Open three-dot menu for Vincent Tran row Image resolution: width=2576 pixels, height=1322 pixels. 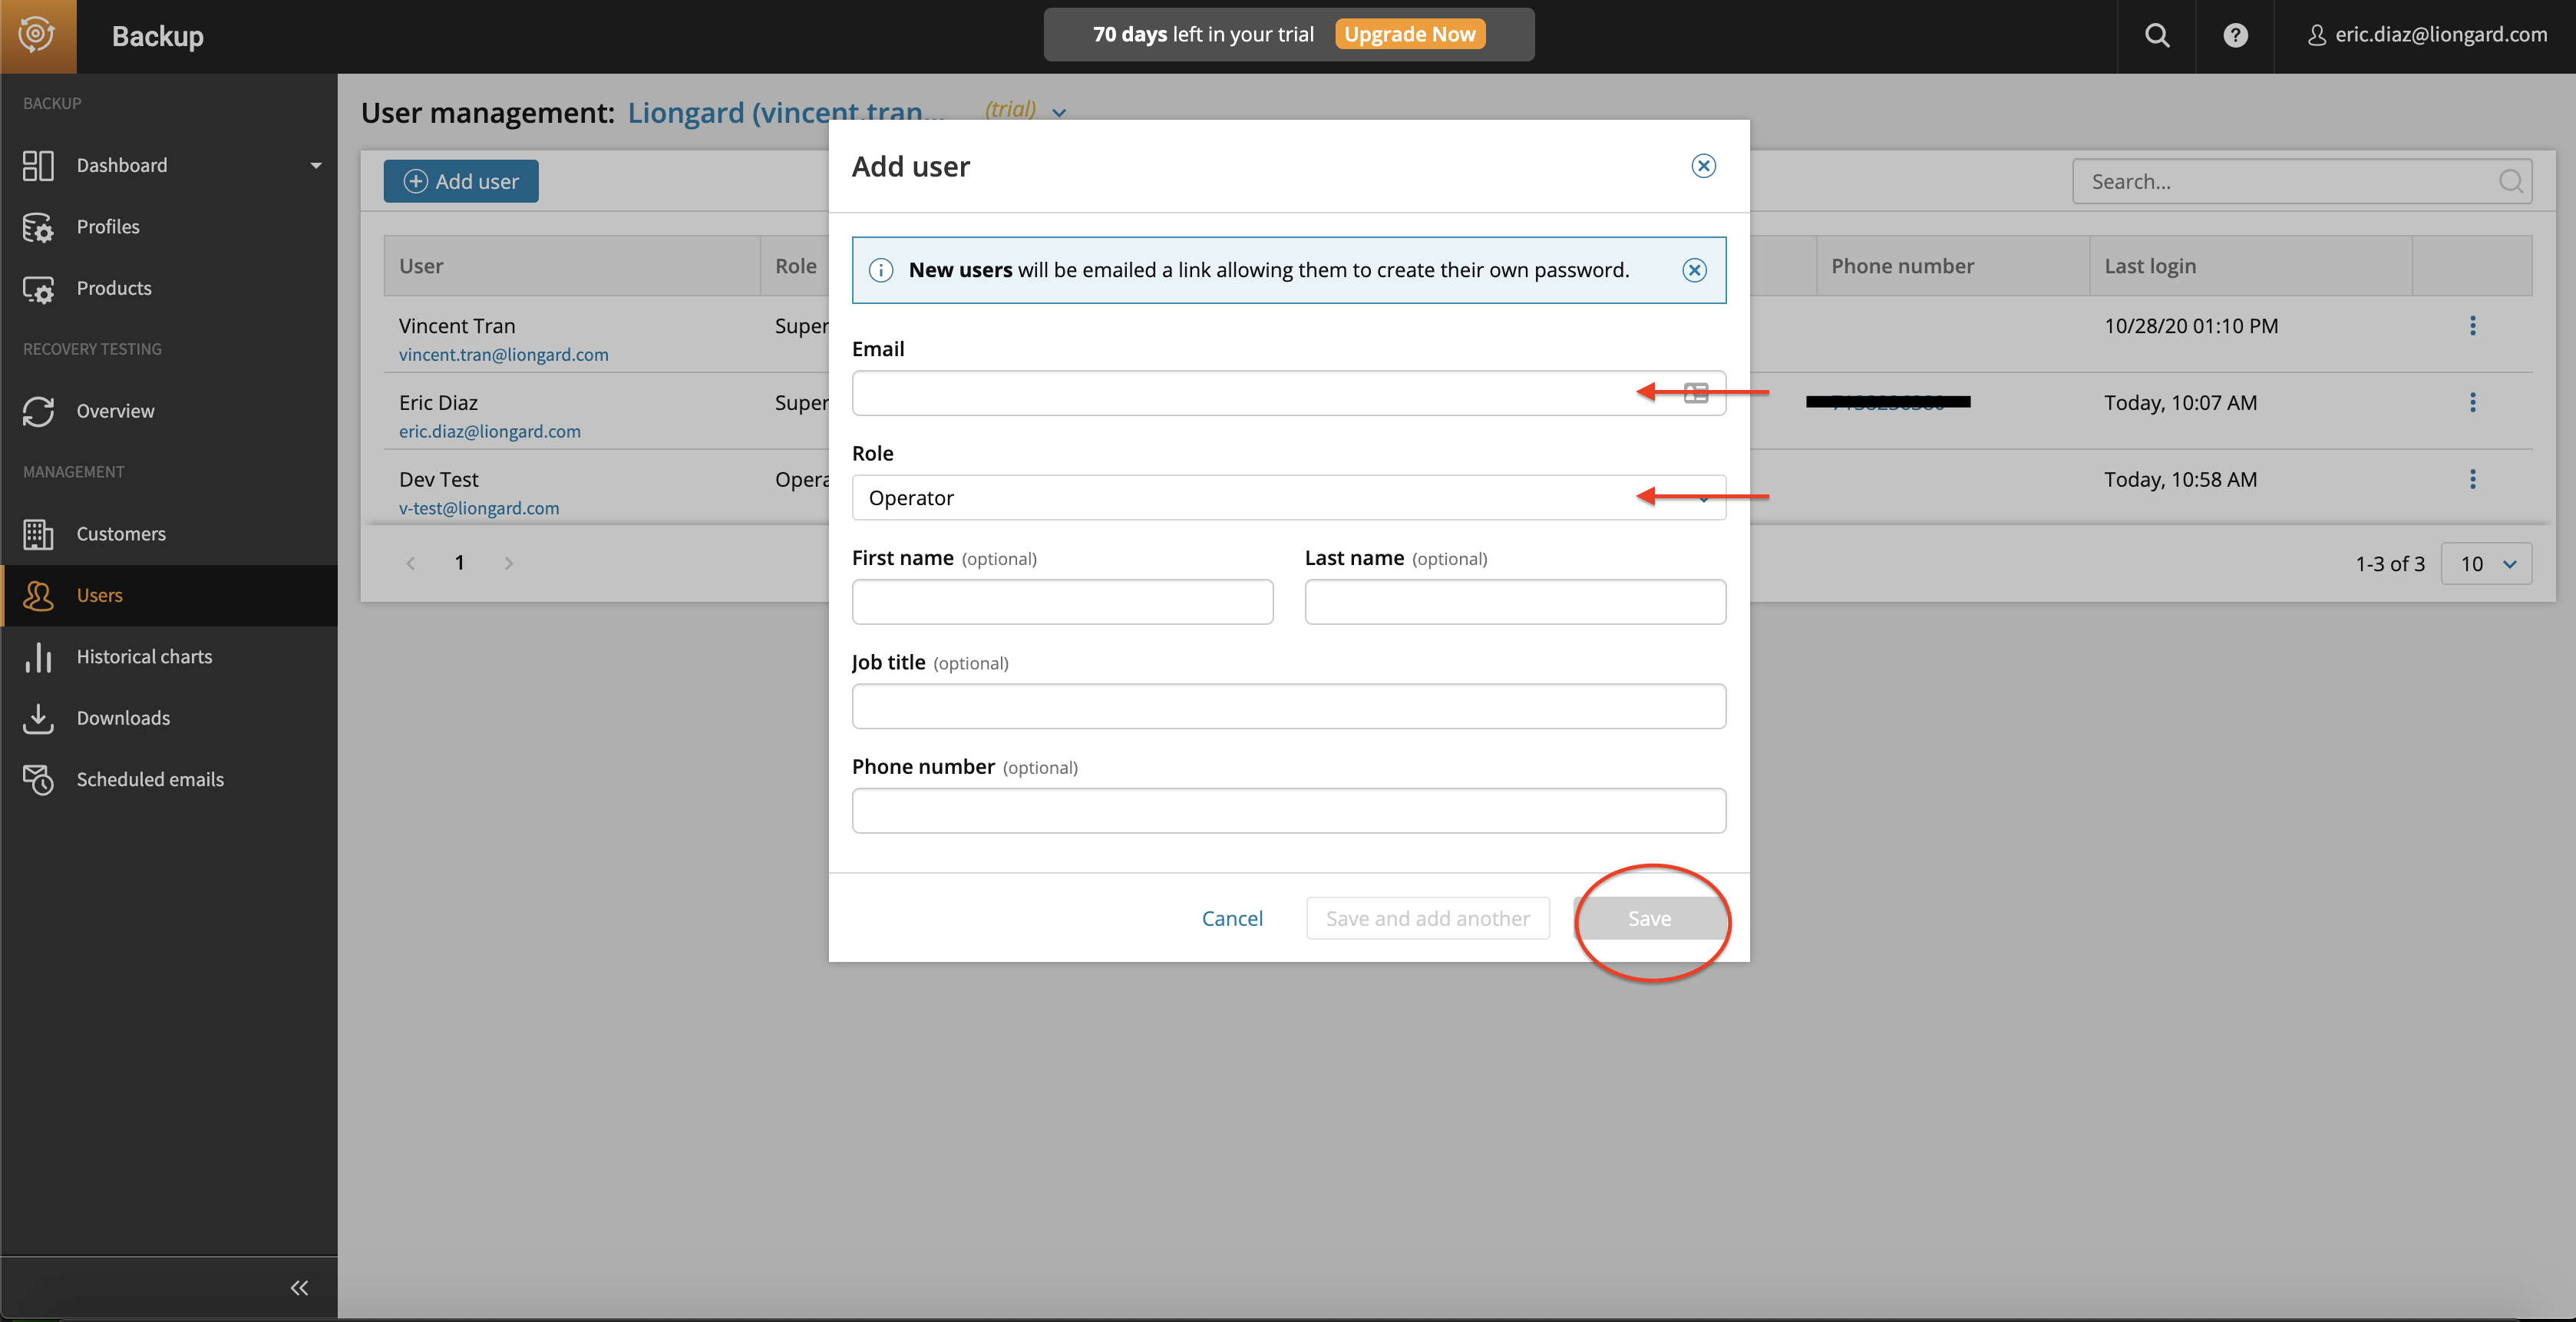pyautogui.click(x=2472, y=326)
